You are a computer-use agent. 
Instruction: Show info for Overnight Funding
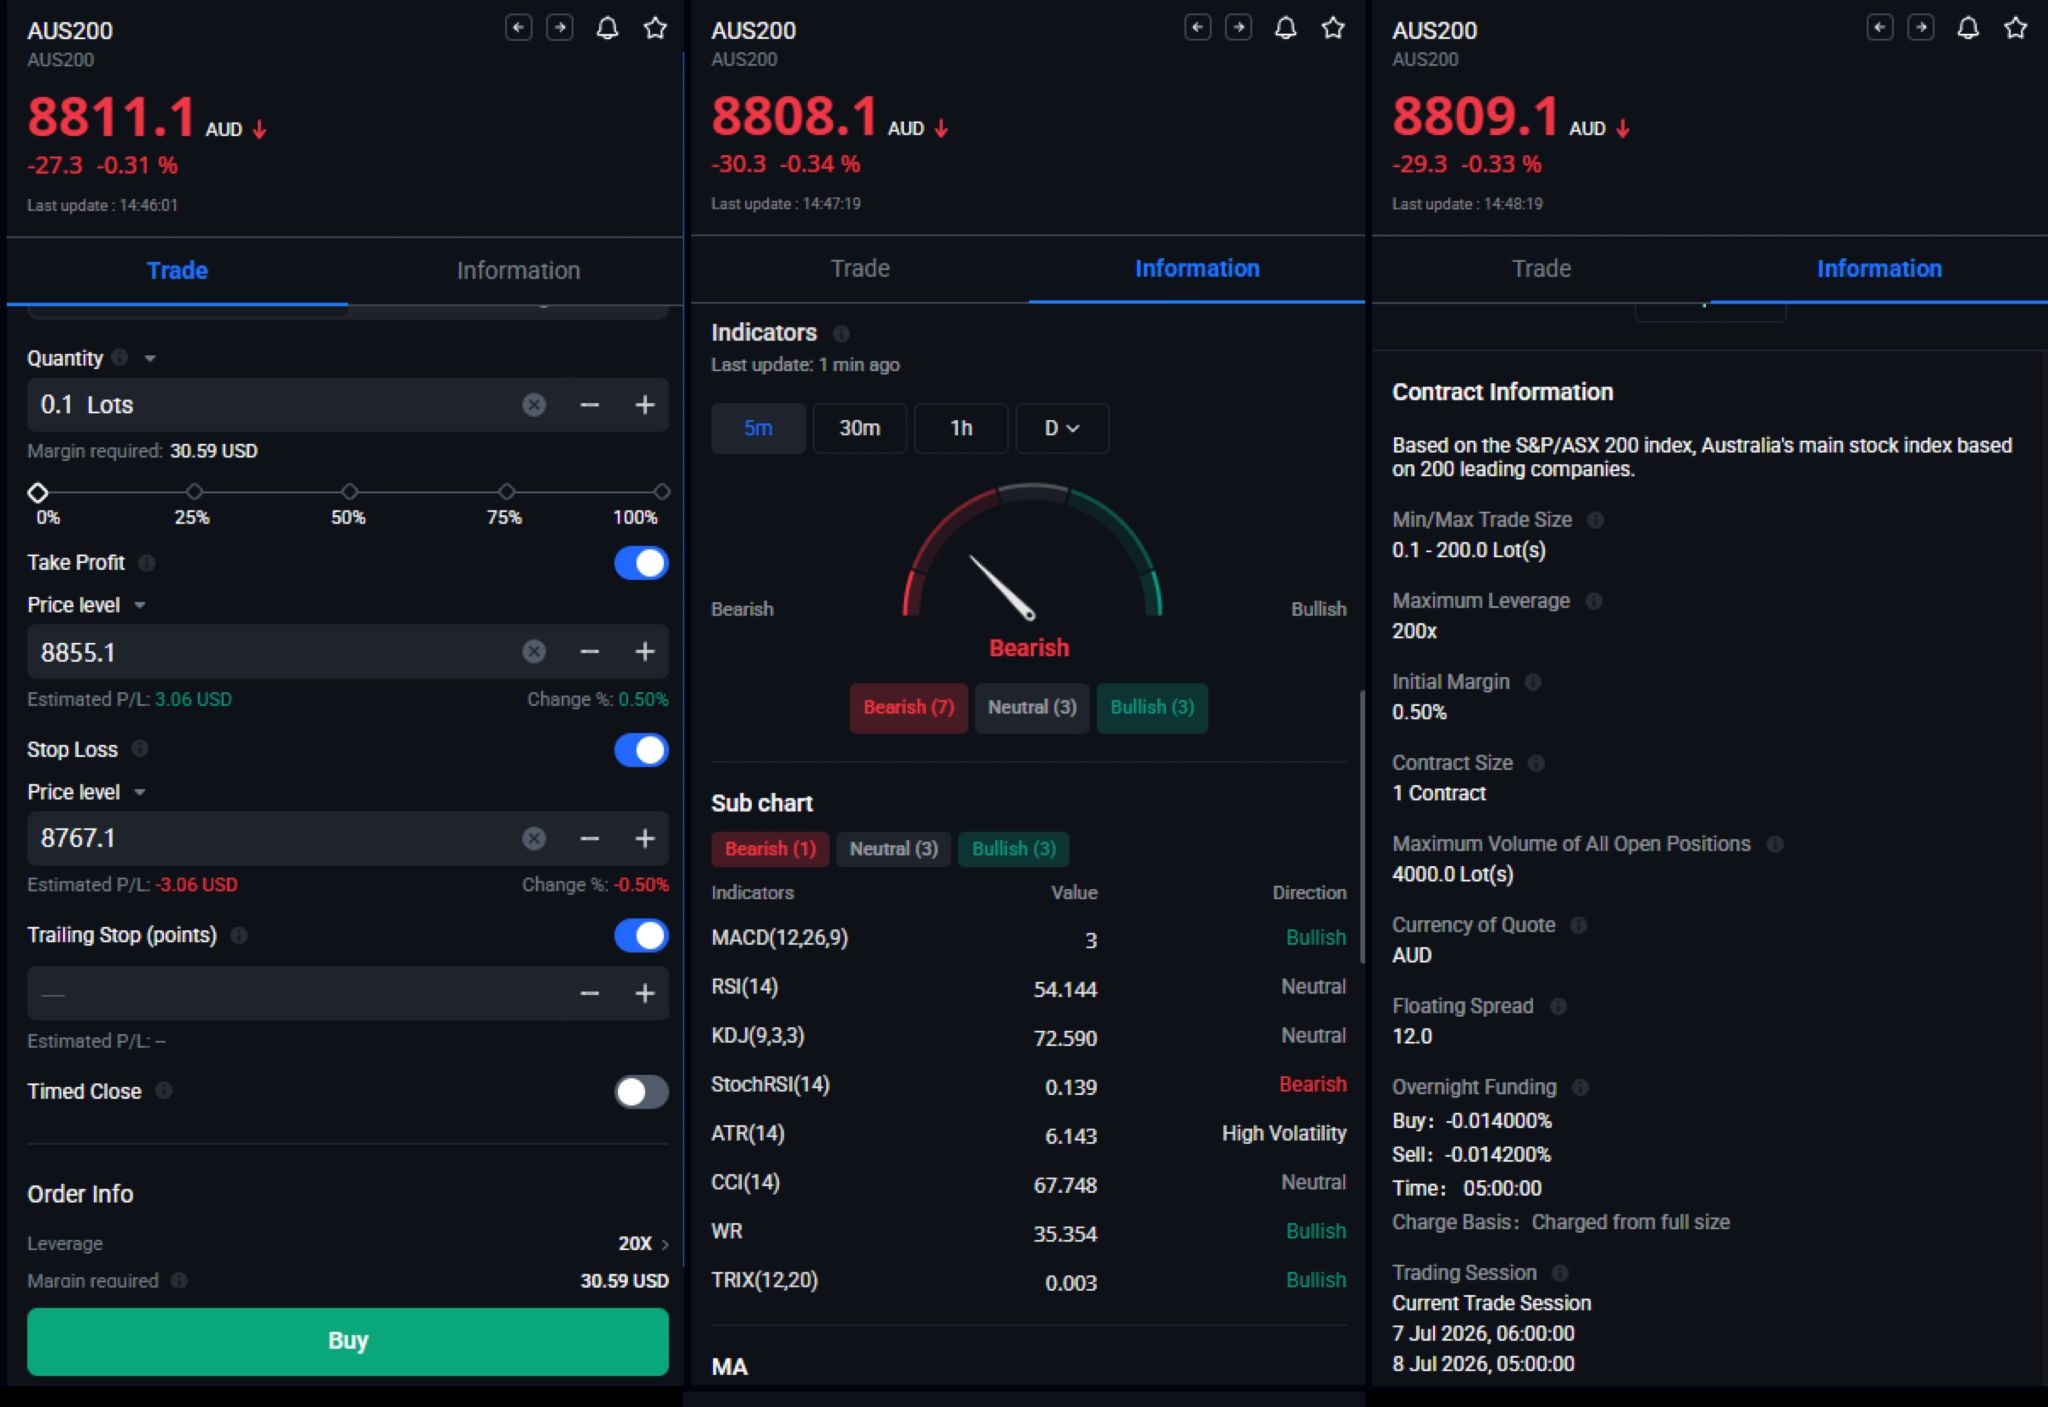coord(1580,1087)
